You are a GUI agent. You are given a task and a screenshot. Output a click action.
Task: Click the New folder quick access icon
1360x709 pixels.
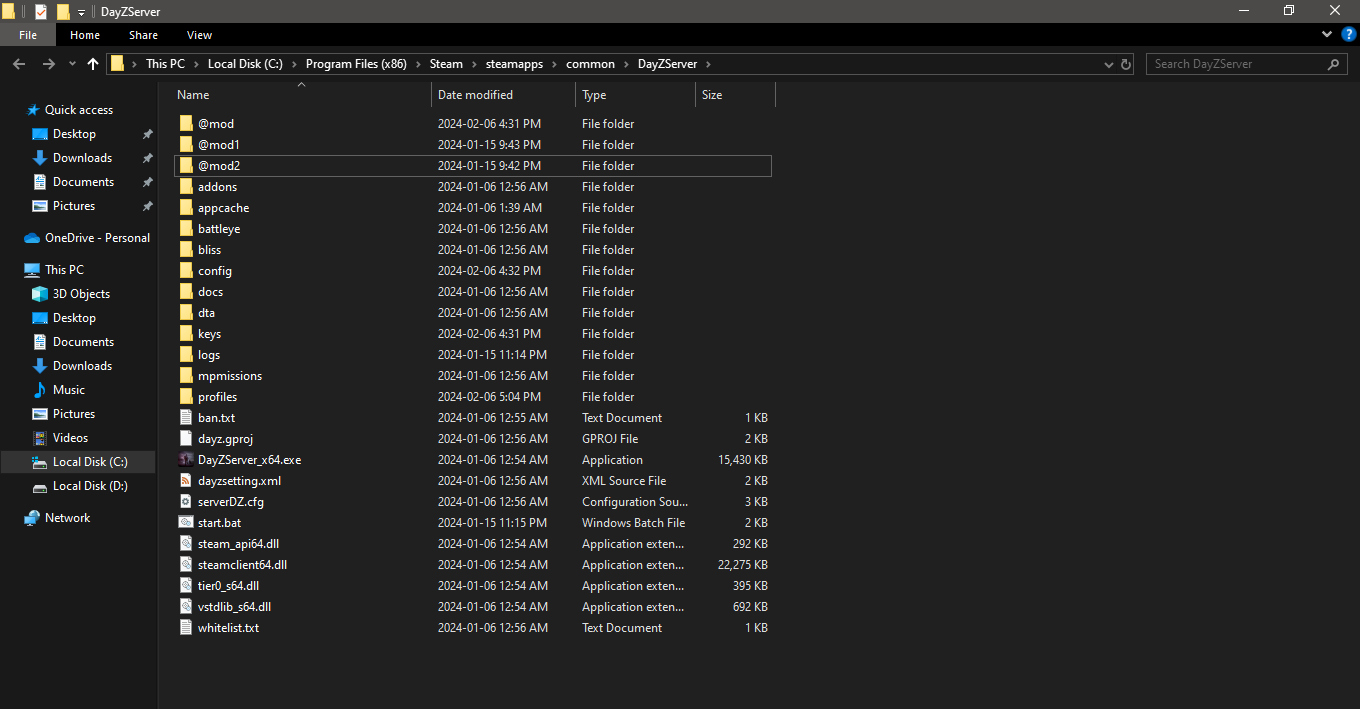pos(63,12)
